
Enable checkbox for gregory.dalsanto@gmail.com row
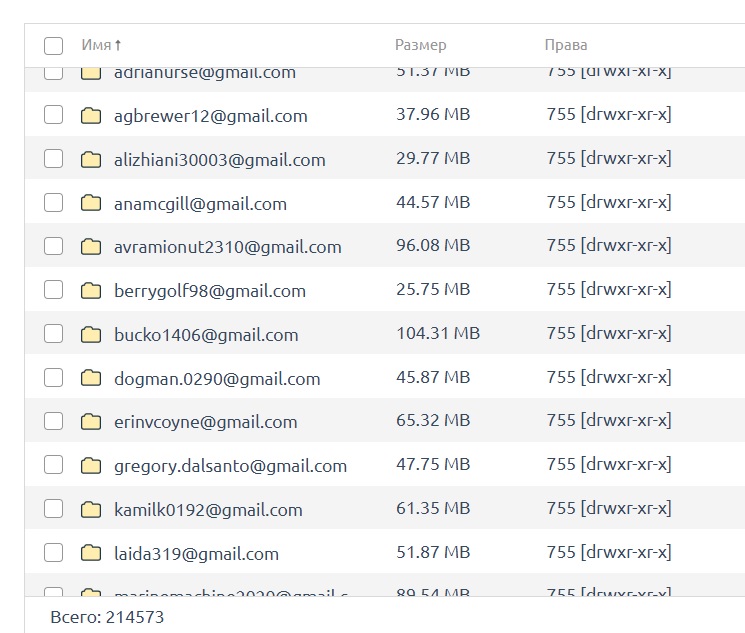53,465
